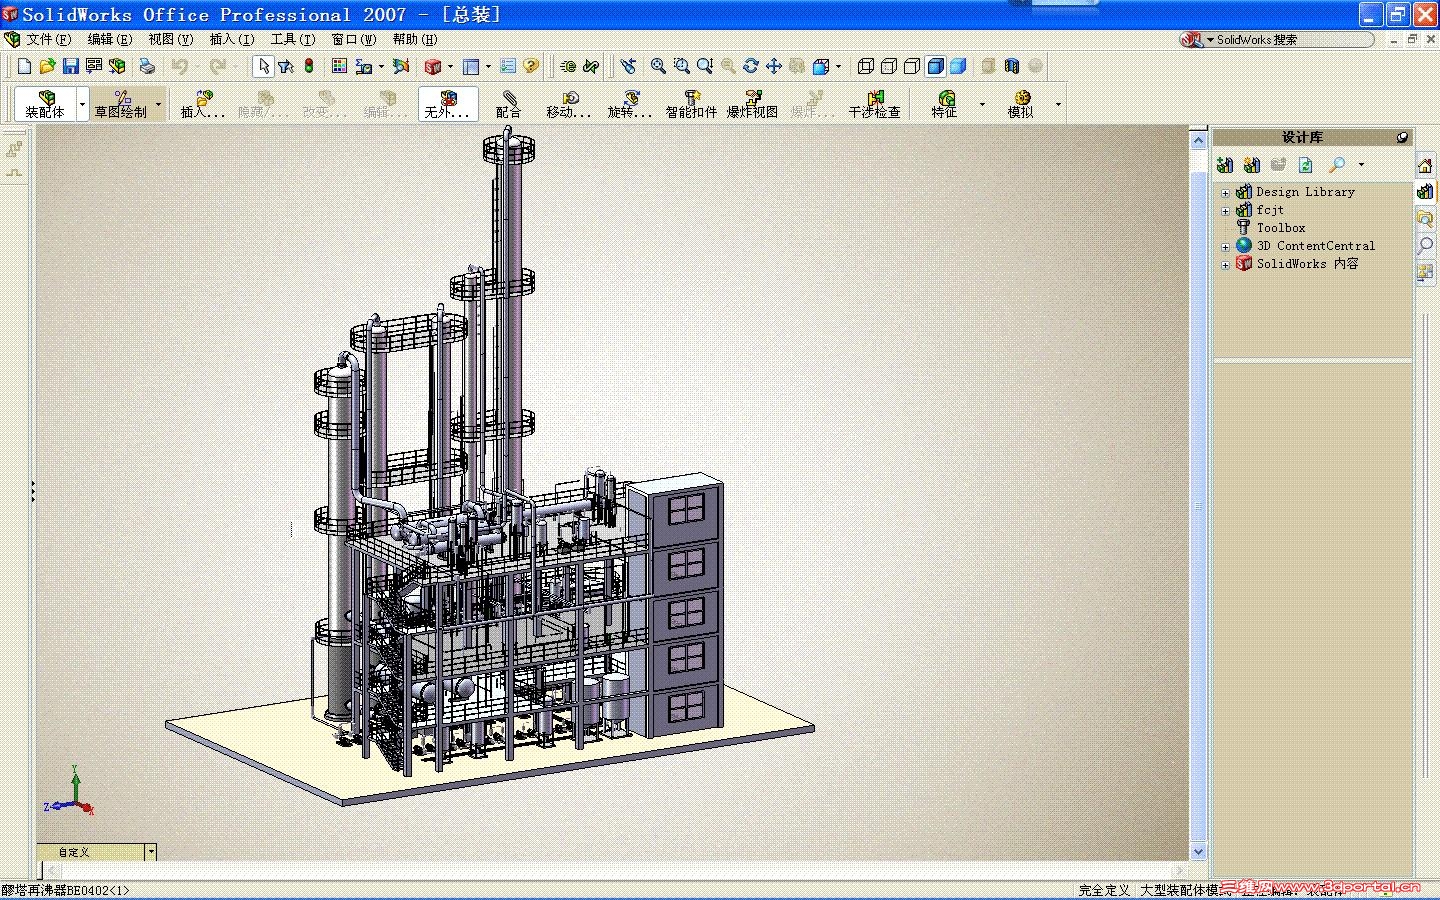Toggle Shaded With Edges display mode

935,66
